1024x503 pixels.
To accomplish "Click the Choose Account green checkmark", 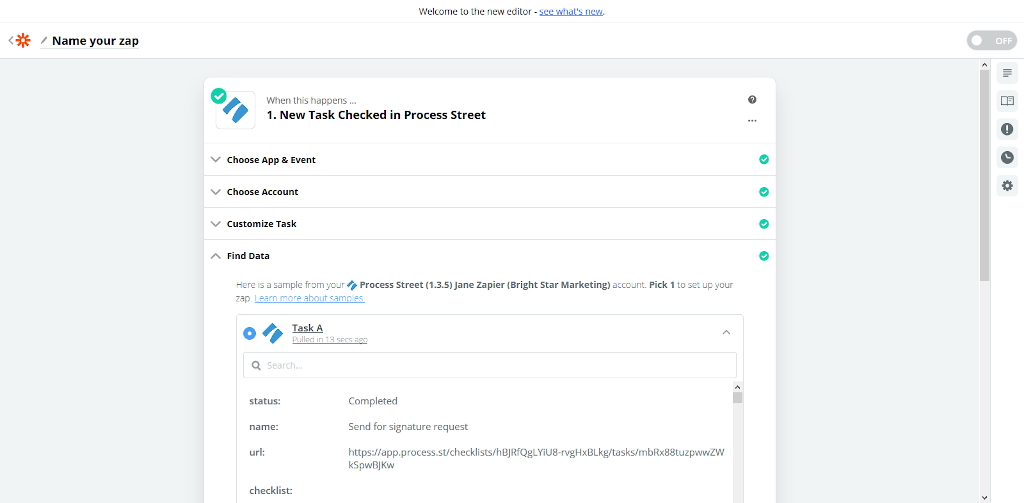I will (x=763, y=192).
